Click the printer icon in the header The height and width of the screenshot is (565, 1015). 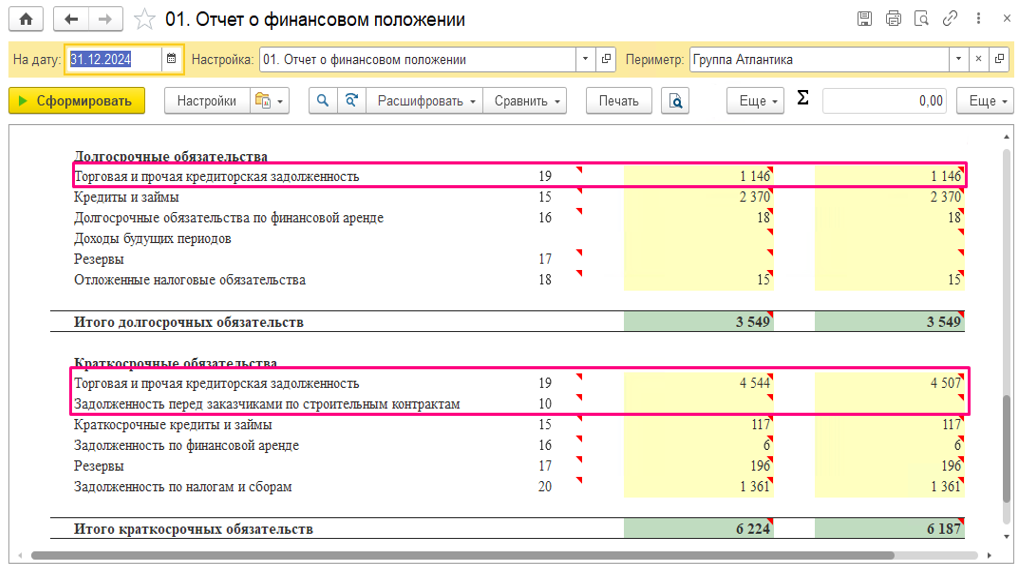tap(893, 19)
